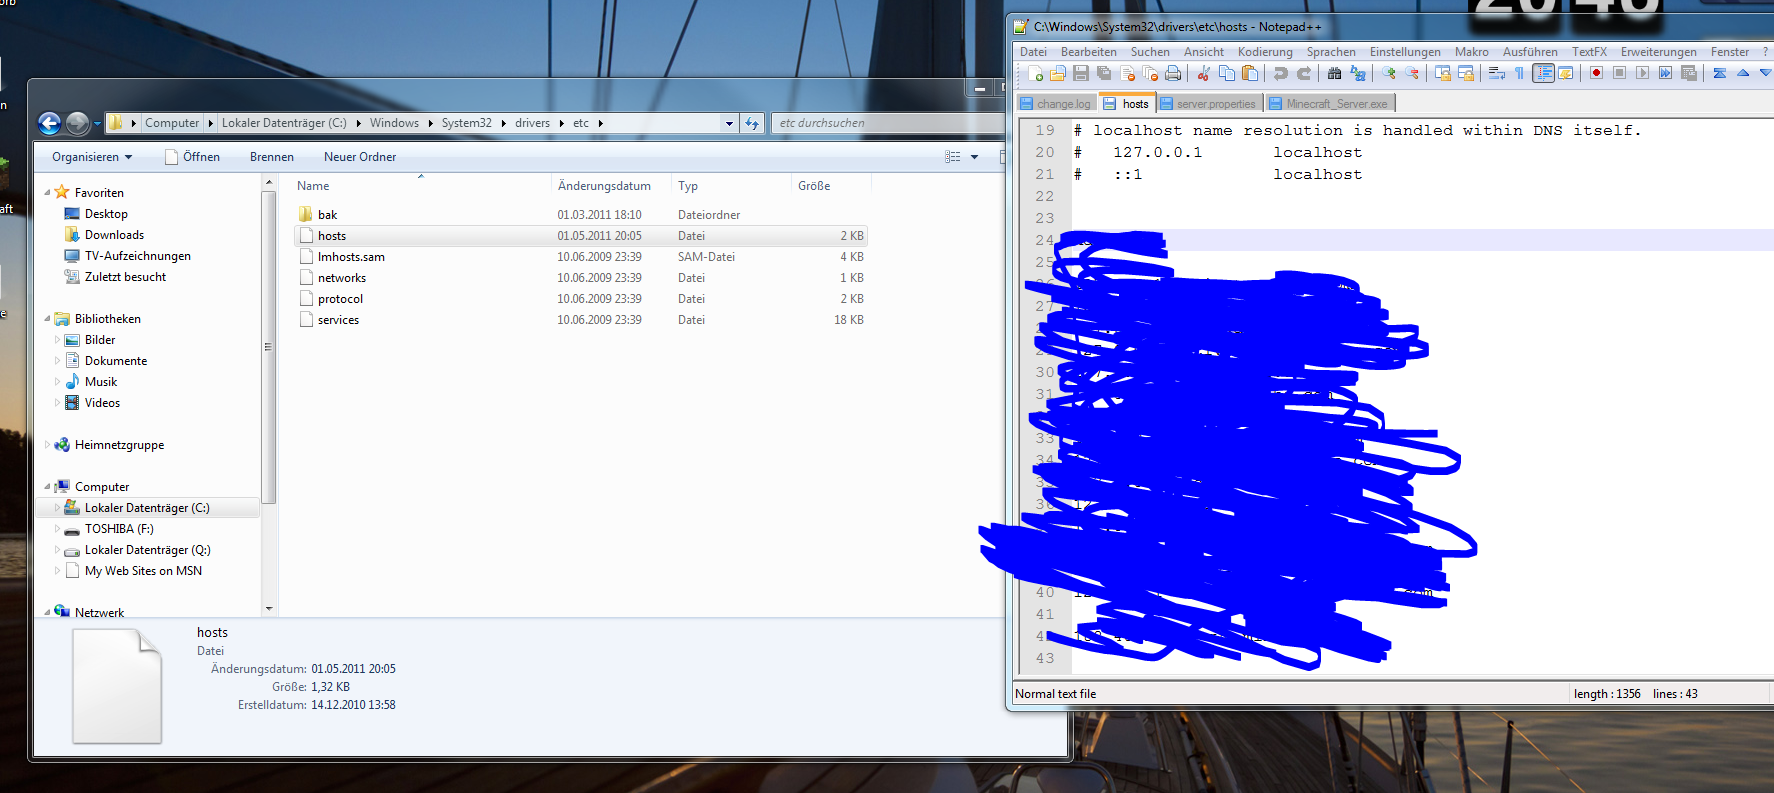Open the Organisieren dropdown in Explorer
Screen dimensions: 1774x793
tap(92, 157)
